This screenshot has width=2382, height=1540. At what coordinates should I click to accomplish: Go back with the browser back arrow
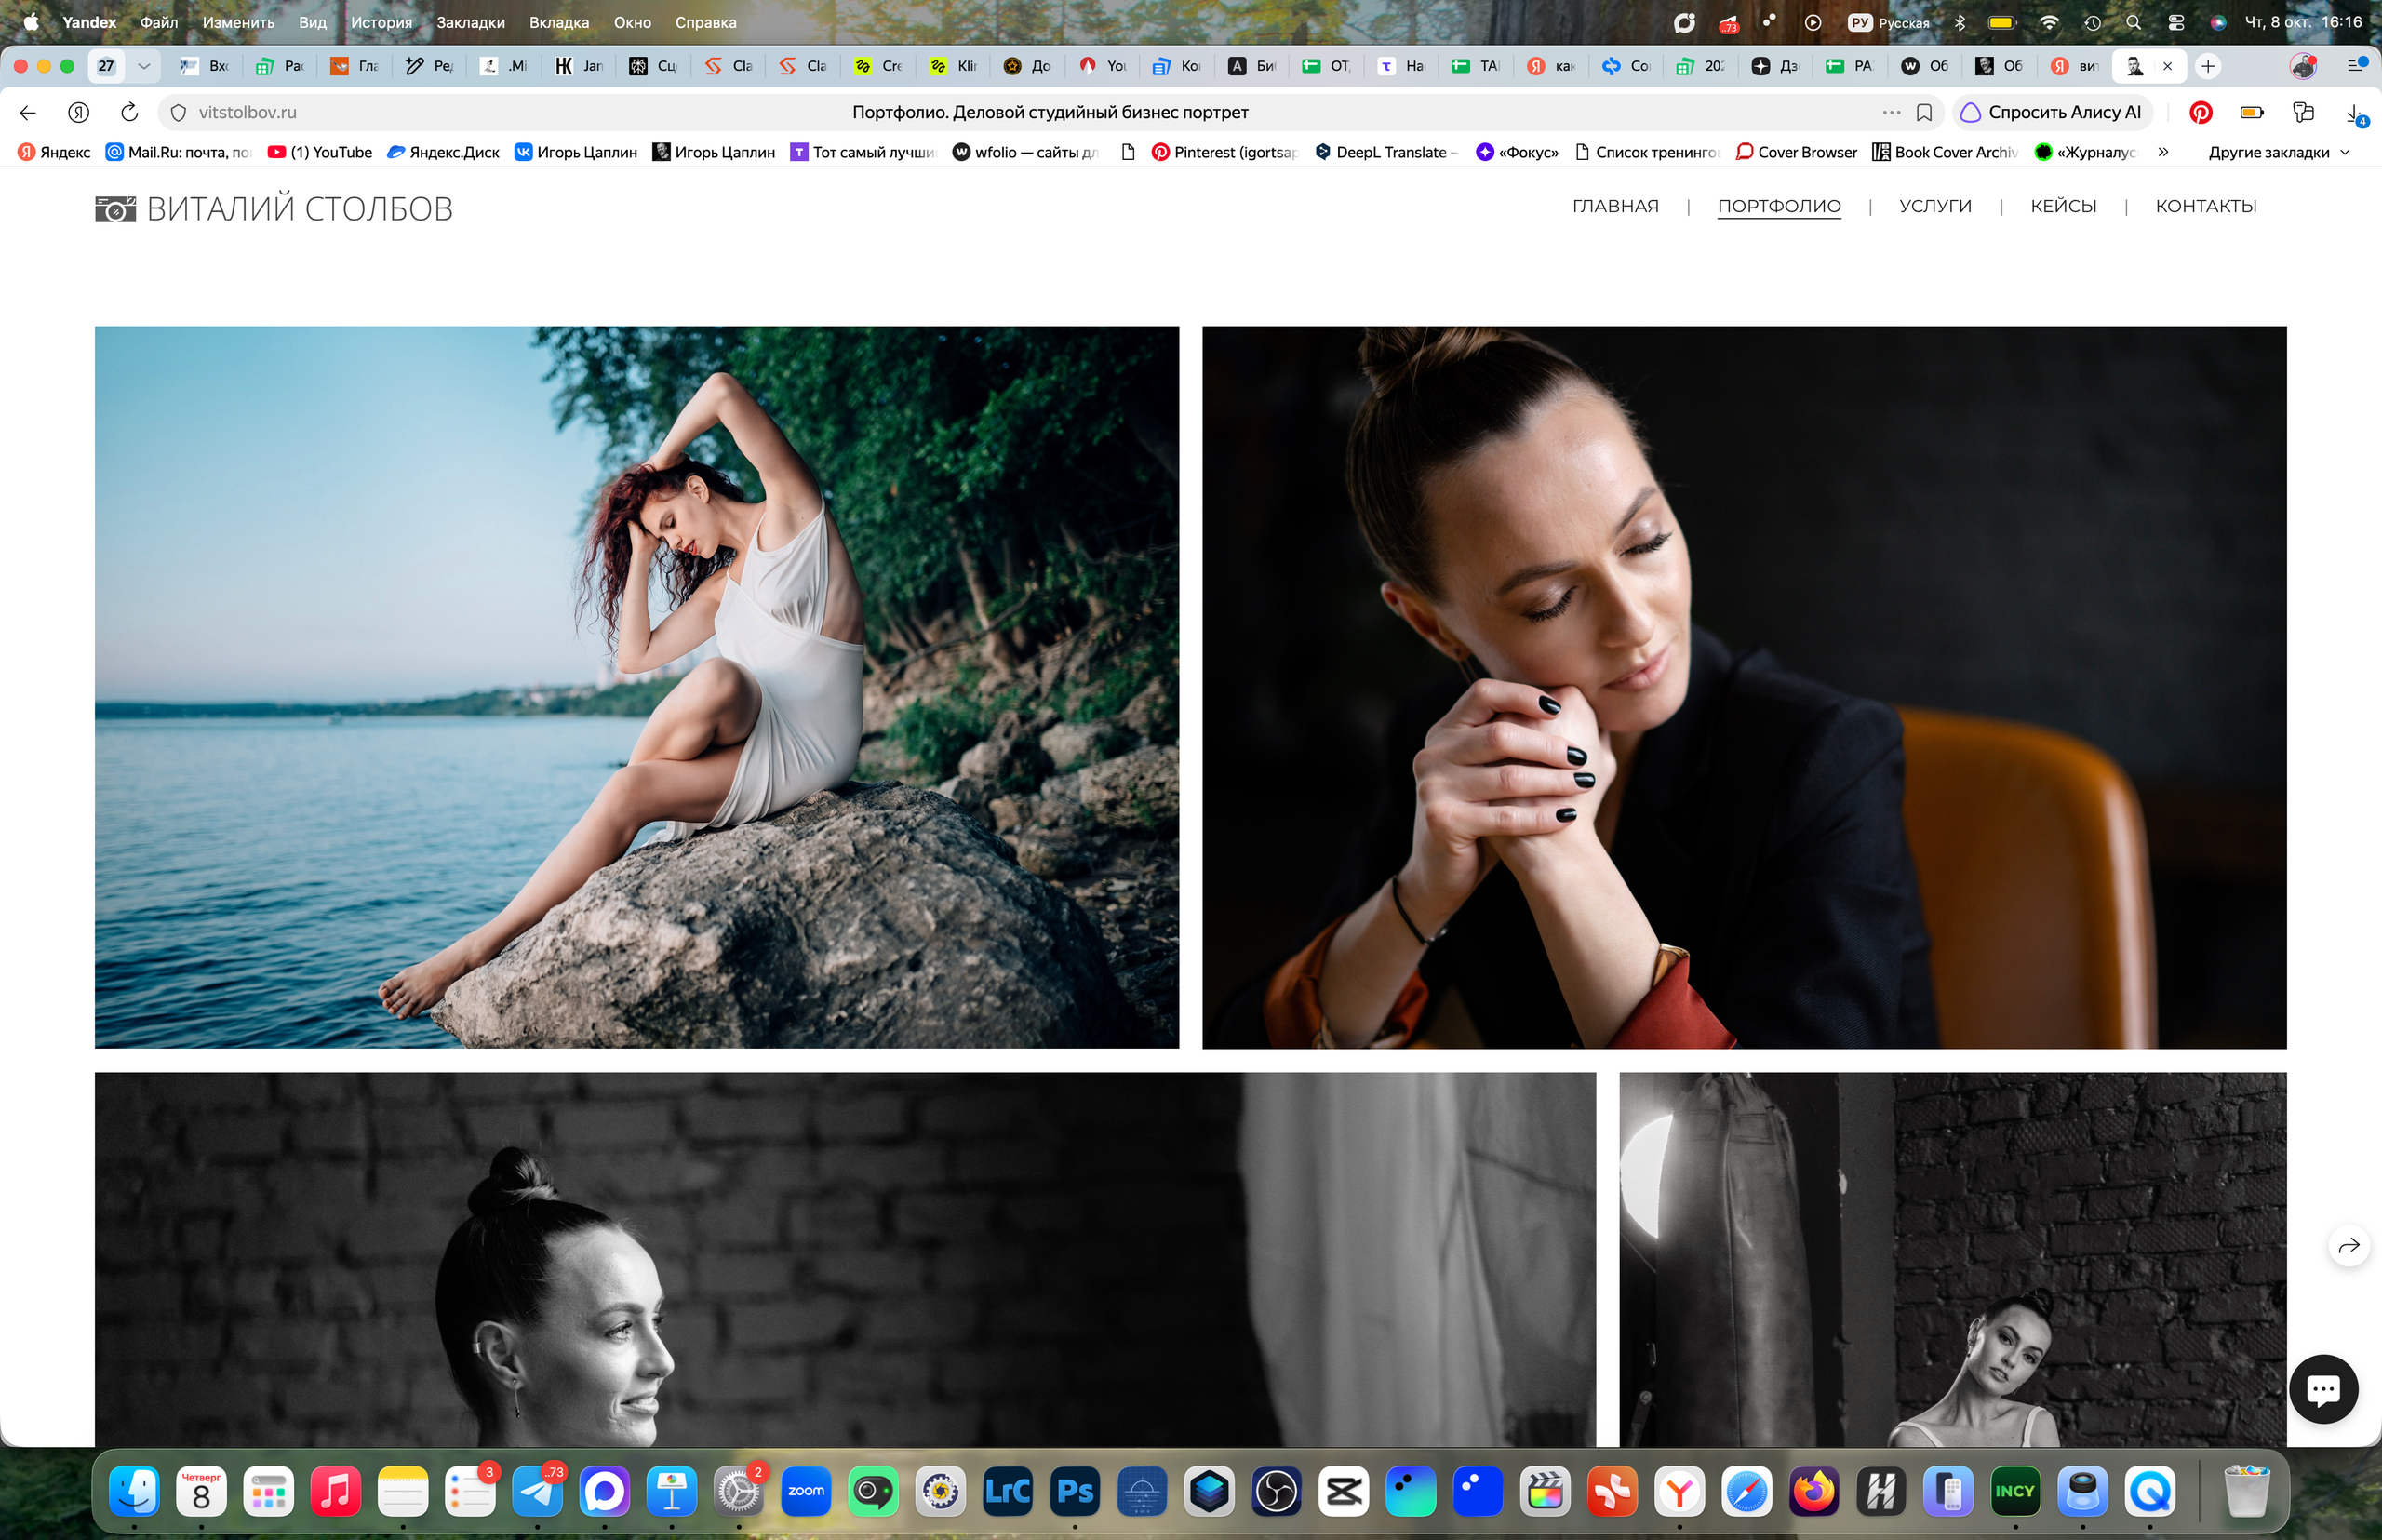(28, 112)
